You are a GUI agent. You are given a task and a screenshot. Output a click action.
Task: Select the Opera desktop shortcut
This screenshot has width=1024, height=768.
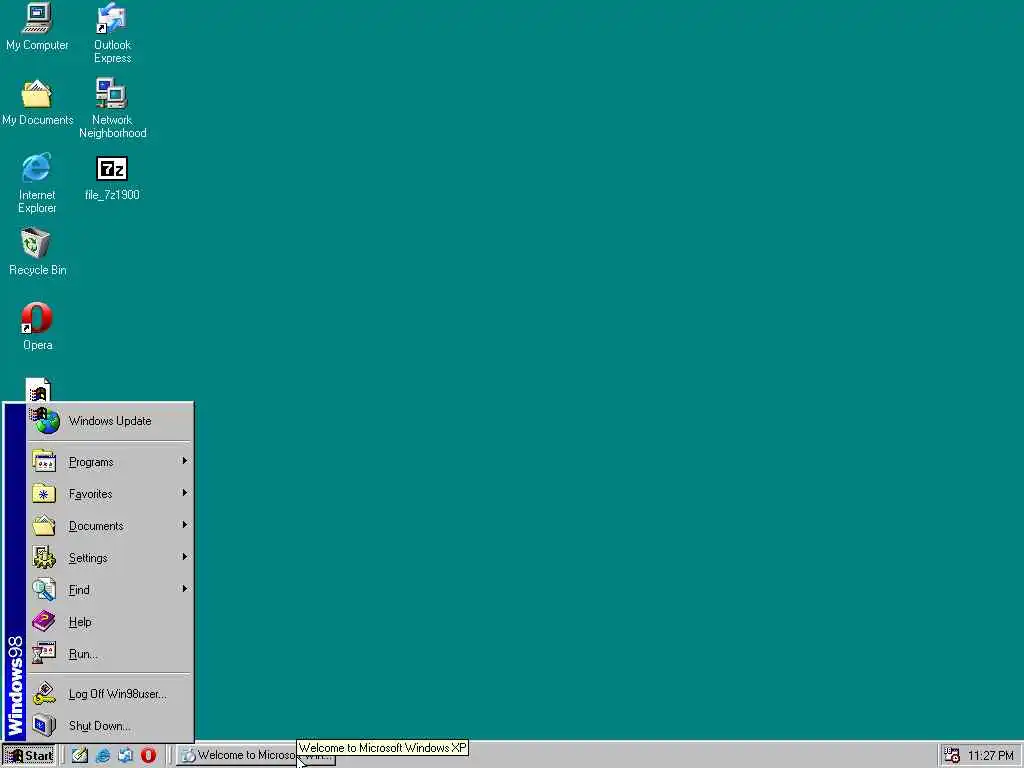(x=37, y=327)
